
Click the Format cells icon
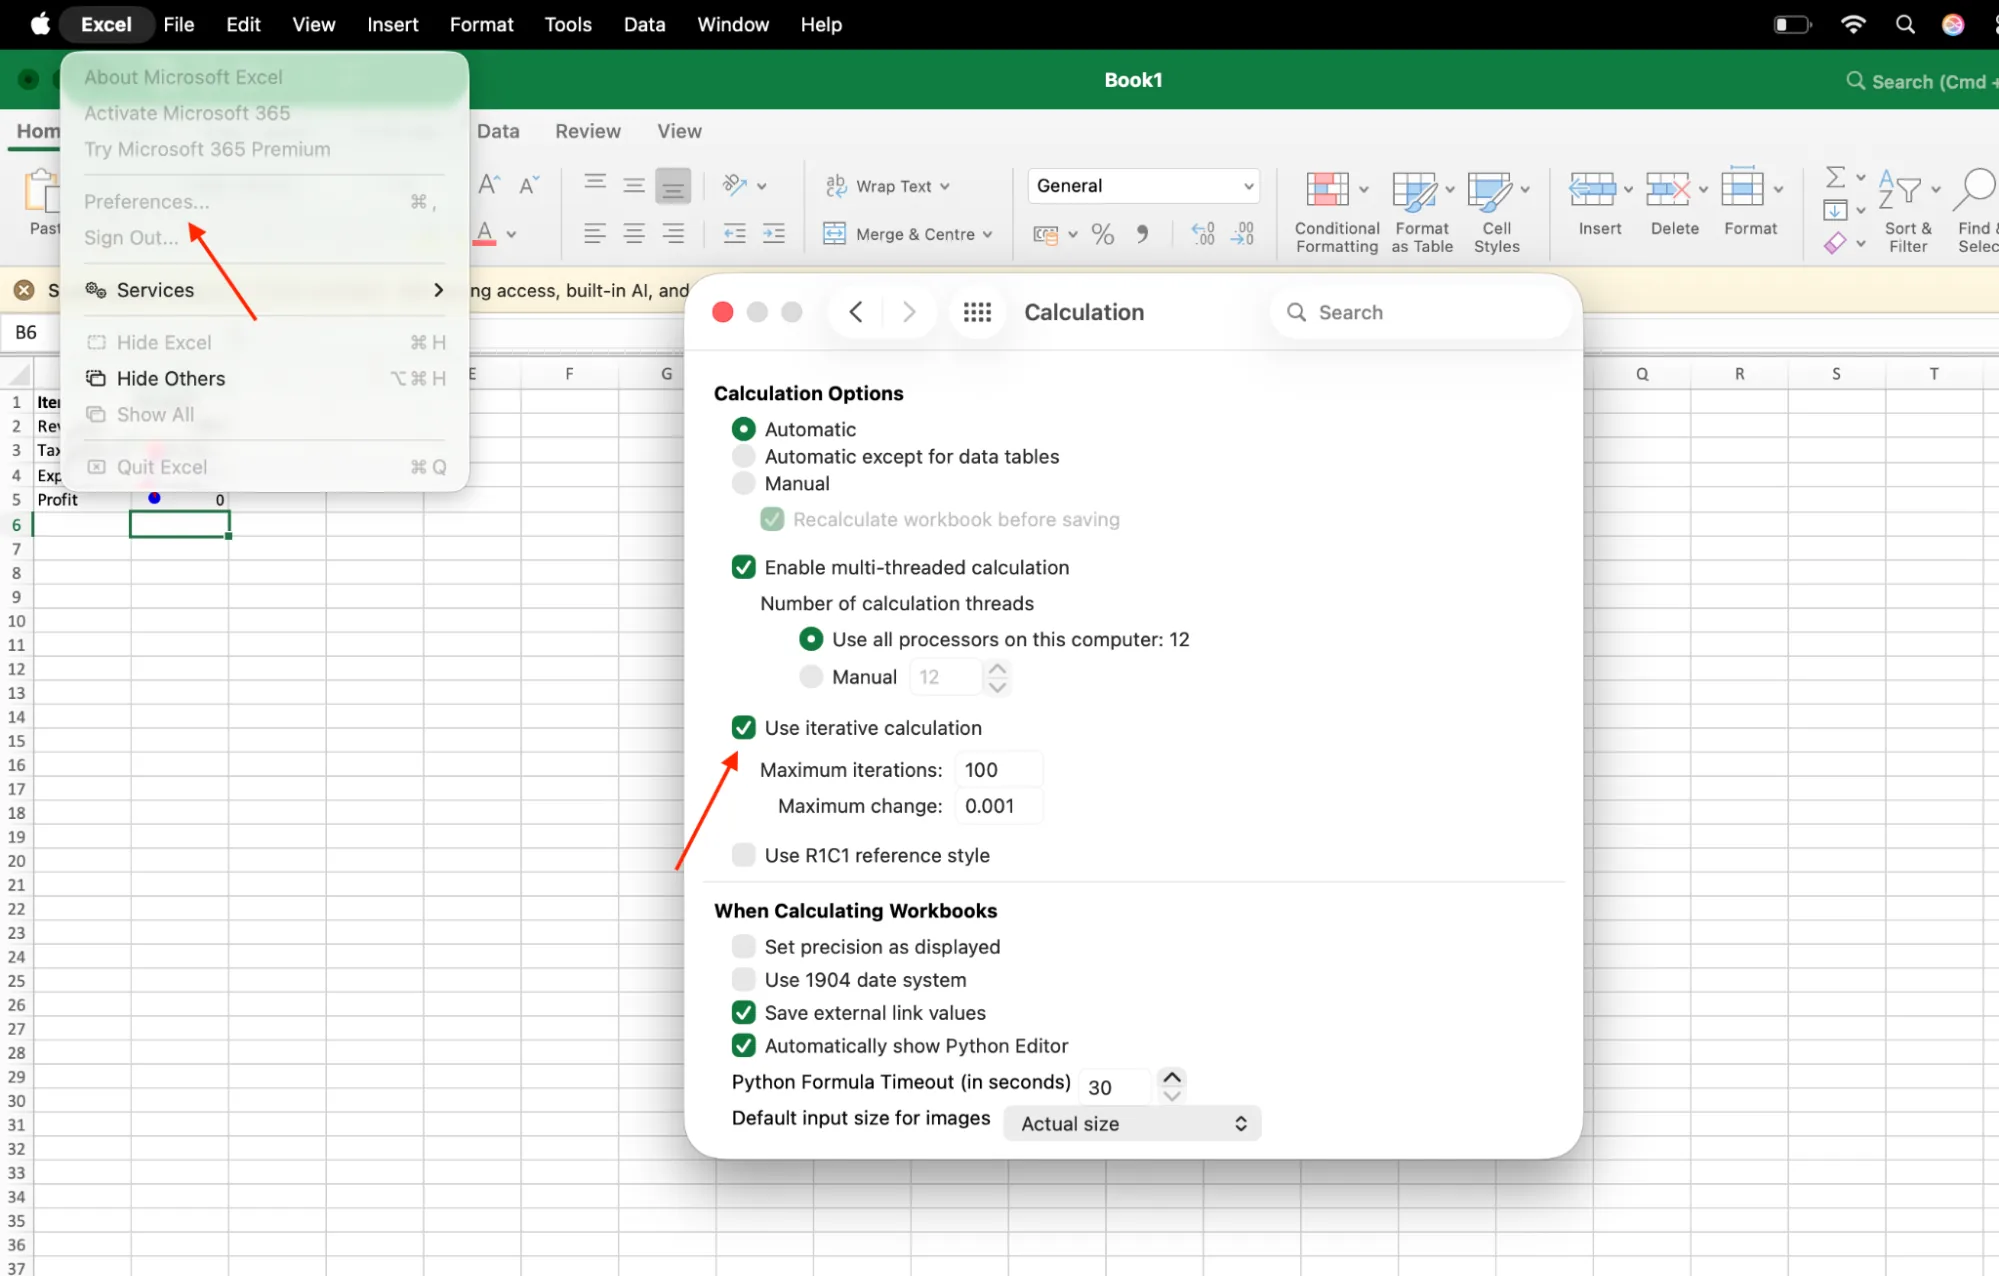[x=1742, y=188]
